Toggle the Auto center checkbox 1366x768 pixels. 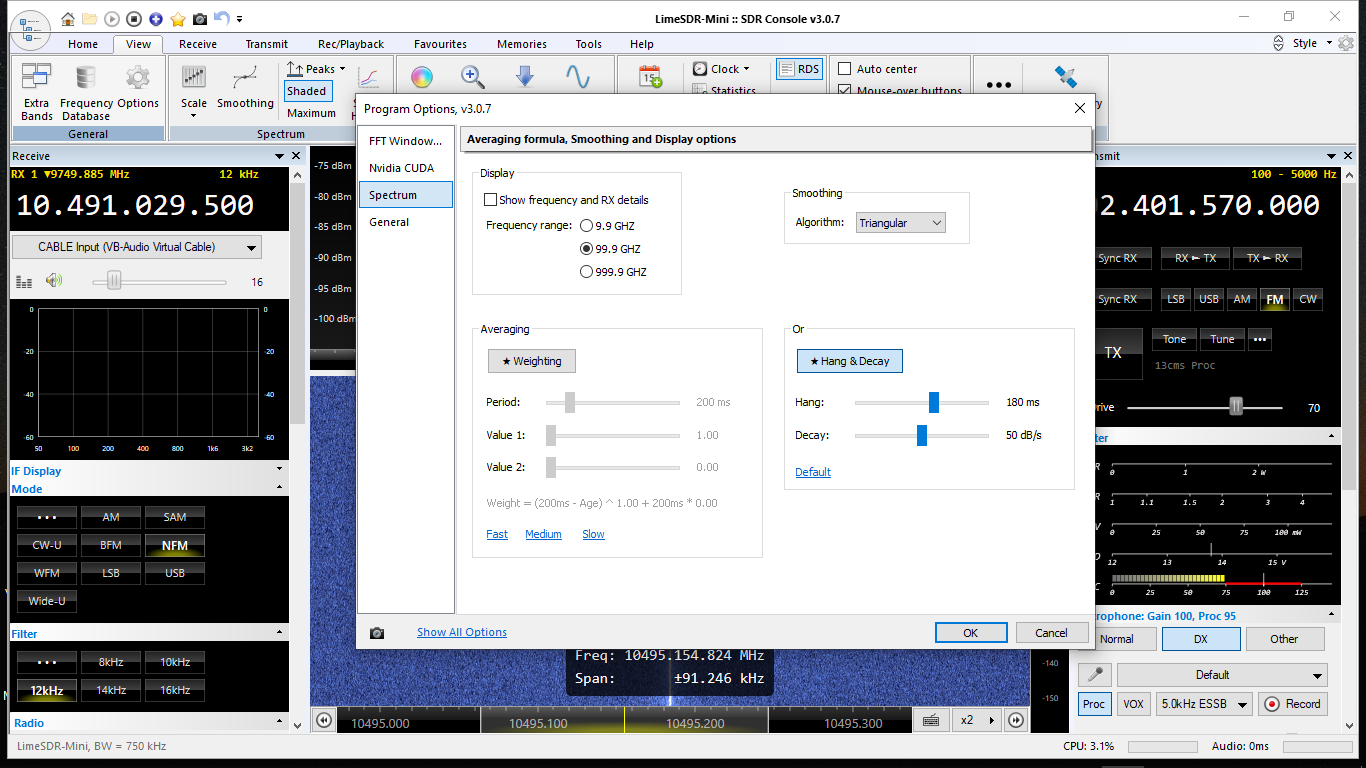[x=845, y=69]
